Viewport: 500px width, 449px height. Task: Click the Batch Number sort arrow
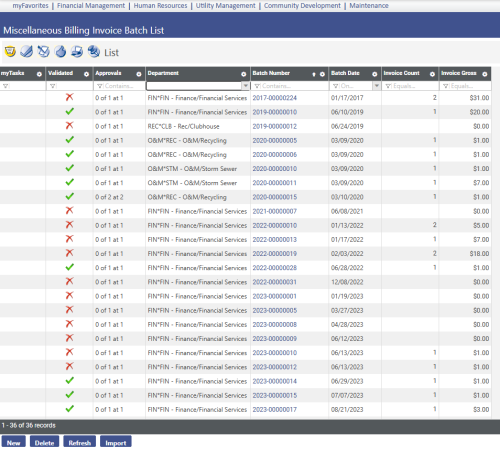(x=314, y=74)
